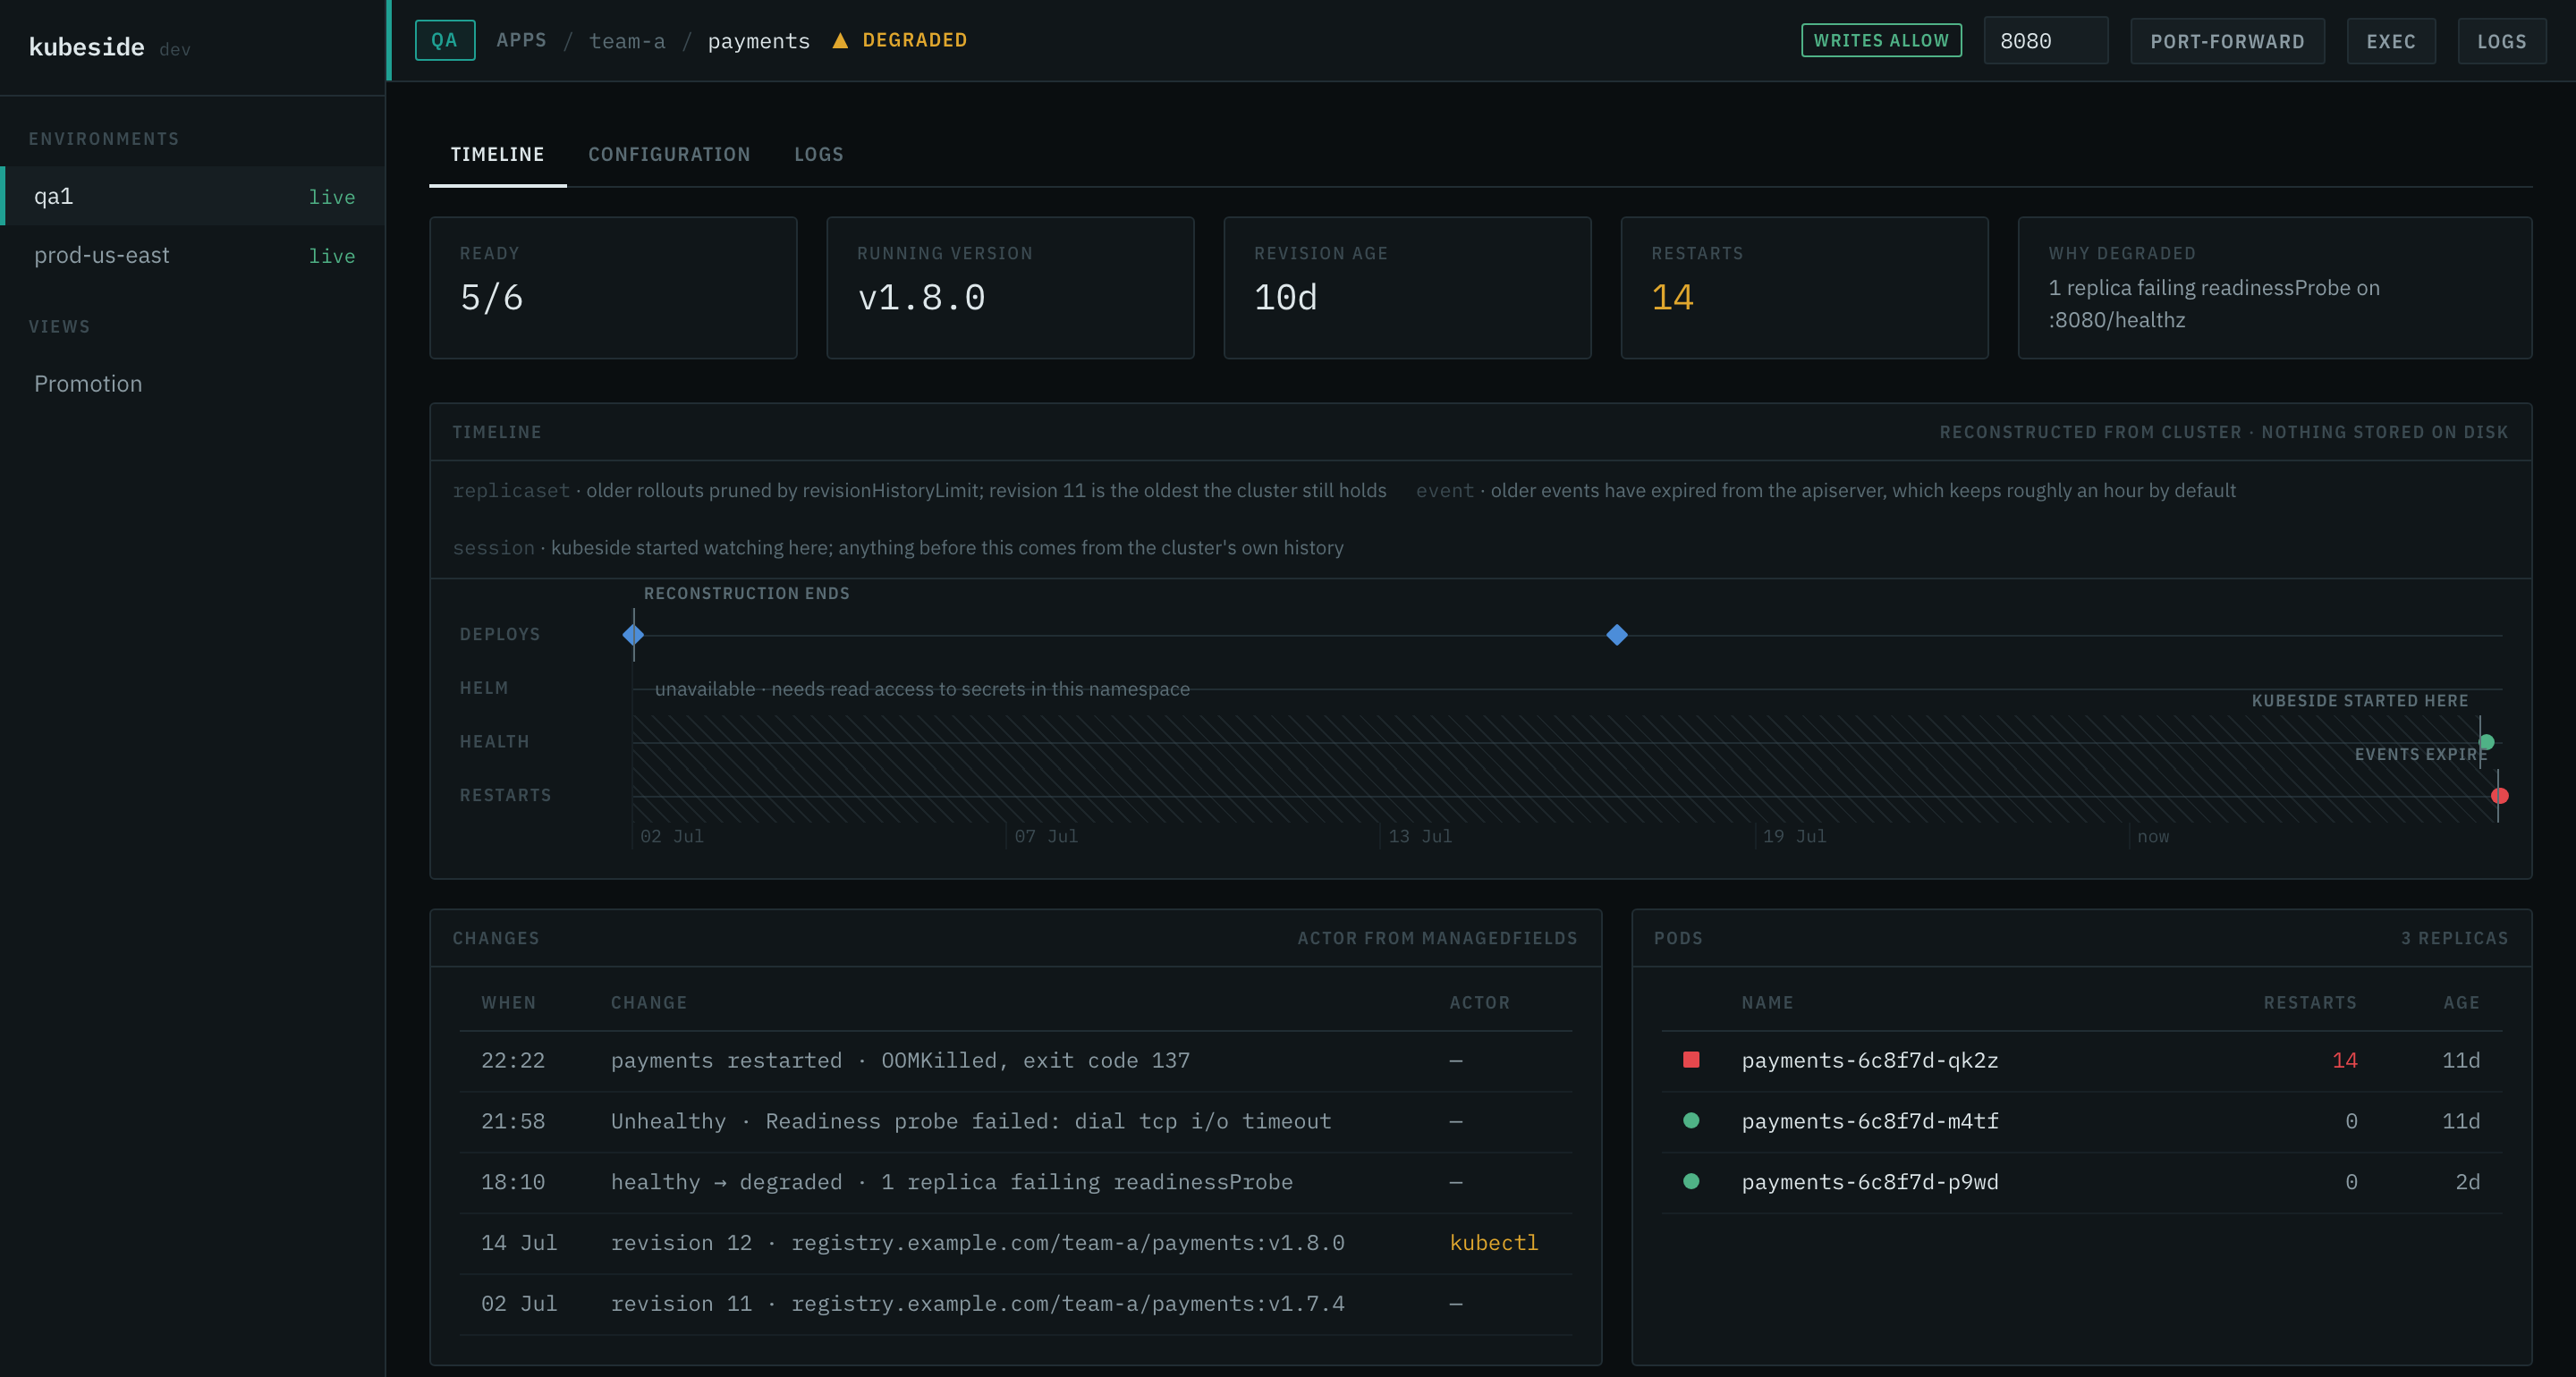The image size is (2576, 1377).
Task: Click the CHANGE column header
Action: tap(649, 1002)
